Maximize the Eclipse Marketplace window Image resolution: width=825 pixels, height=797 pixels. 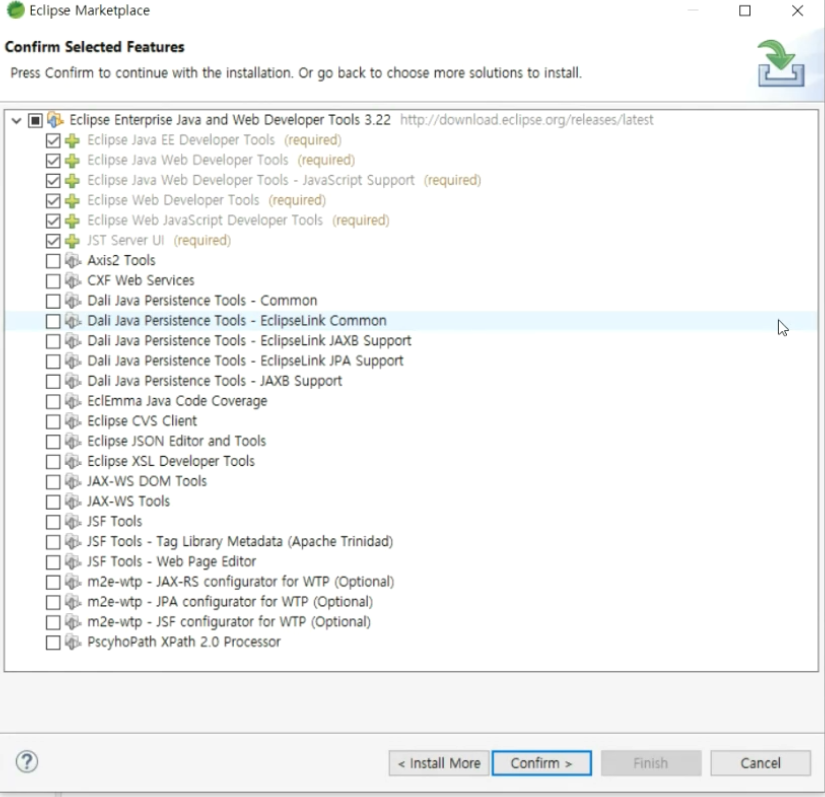pyautogui.click(x=744, y=11)
